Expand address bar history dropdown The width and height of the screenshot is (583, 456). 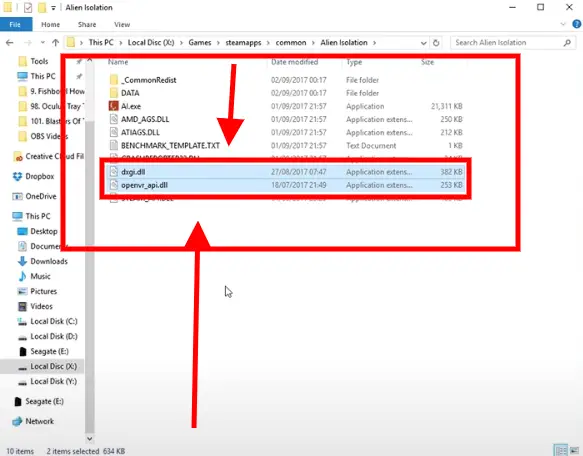423,43
